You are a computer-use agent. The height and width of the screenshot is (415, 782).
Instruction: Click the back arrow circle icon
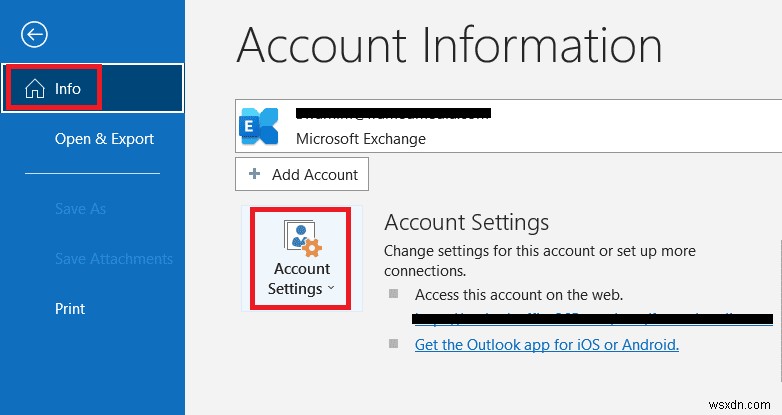[x=35, y=35]
